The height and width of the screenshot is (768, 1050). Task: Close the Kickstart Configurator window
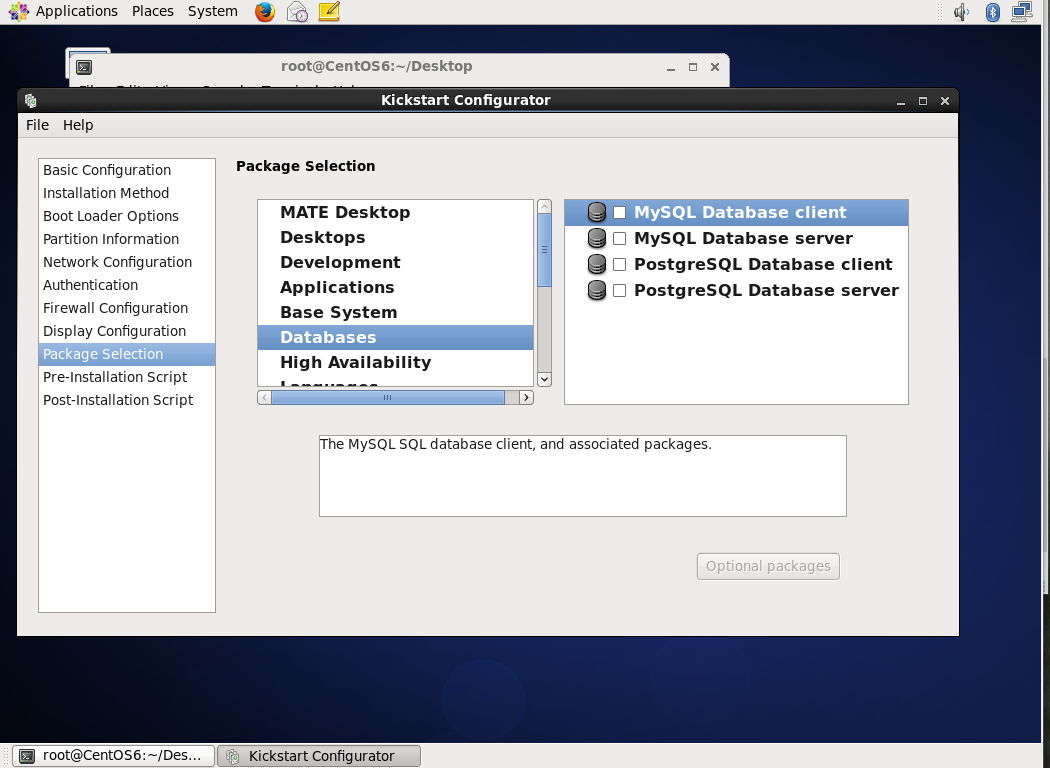[x=945, y=101]
